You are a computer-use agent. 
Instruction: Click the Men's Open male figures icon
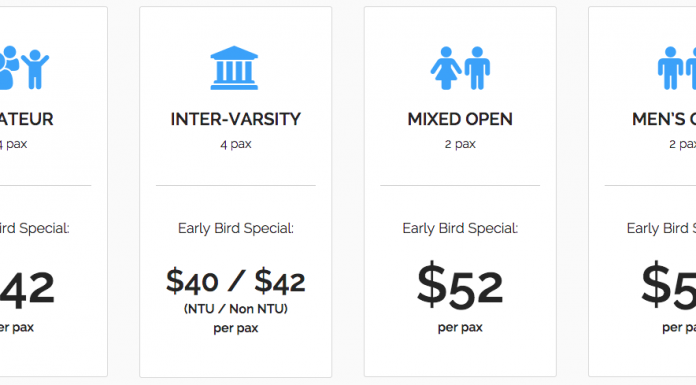[x=676, y=68]
